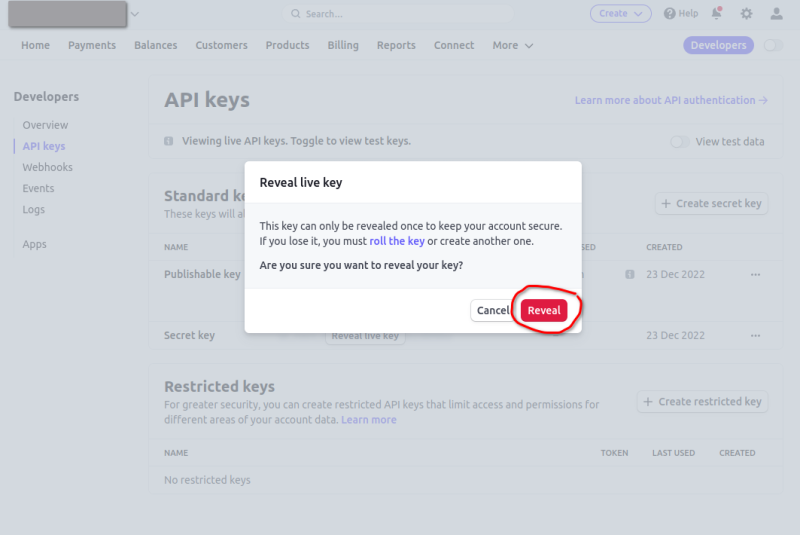Click the notifications bell icon

click(x=717, y=14)
